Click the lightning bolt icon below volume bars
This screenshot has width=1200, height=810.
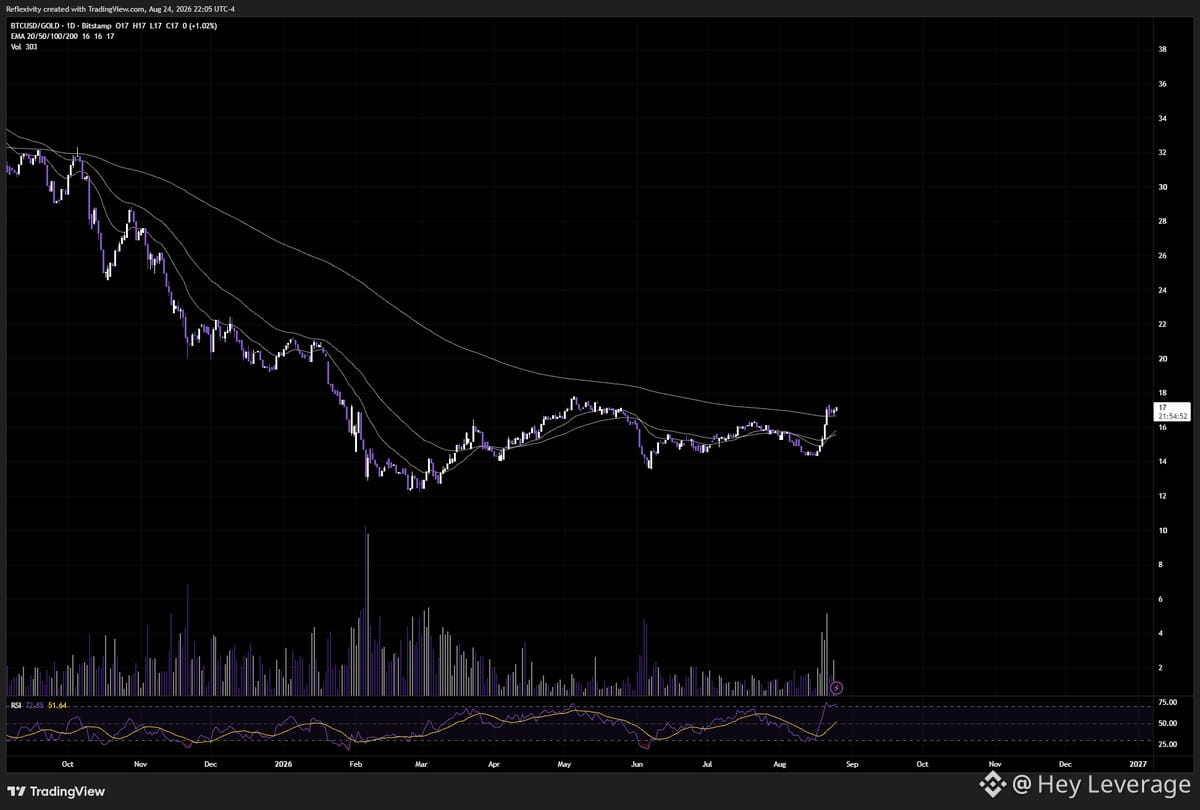(x=837, y=688)
